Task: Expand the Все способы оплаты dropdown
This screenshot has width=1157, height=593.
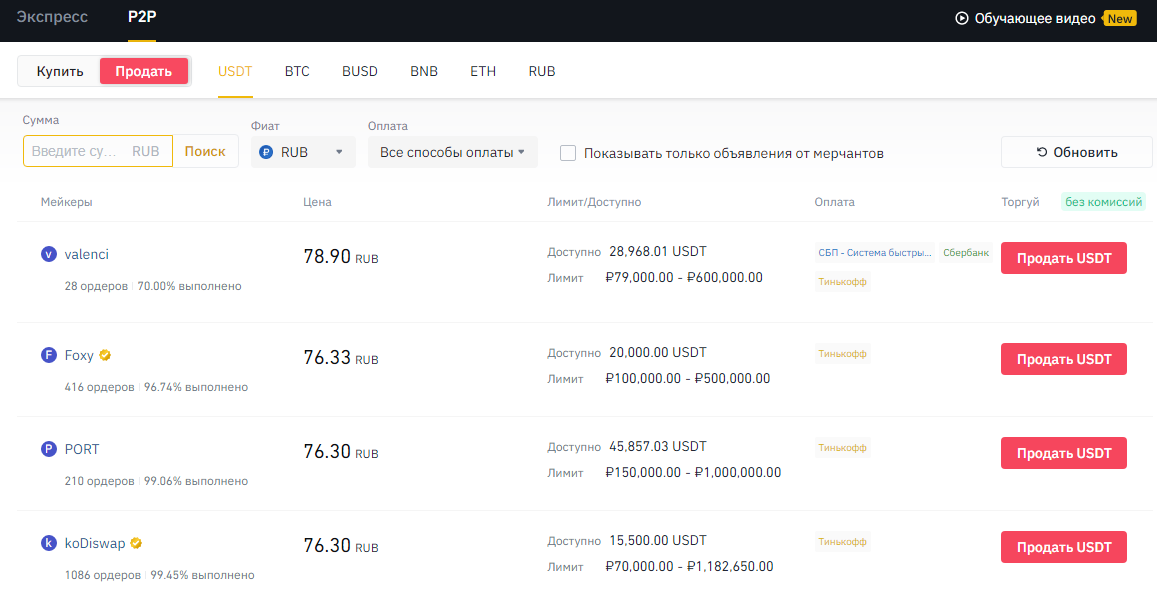Action: 452,152
